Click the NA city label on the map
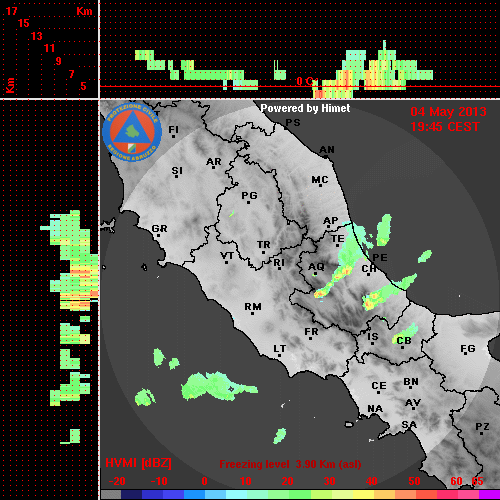Image resolution: width=500 pixels, height=500 pixels. click(375, 409)
